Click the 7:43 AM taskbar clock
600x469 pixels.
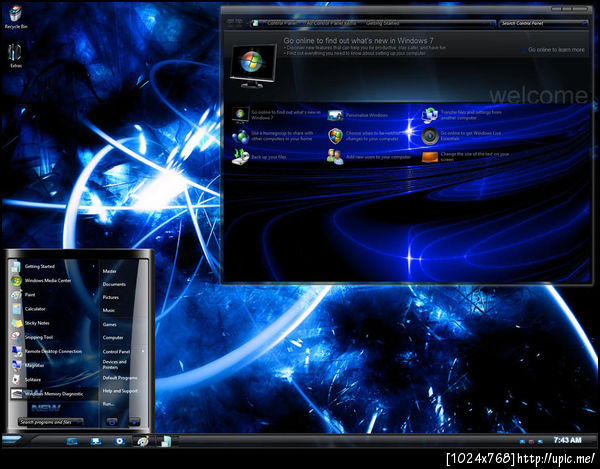(567, 440)
